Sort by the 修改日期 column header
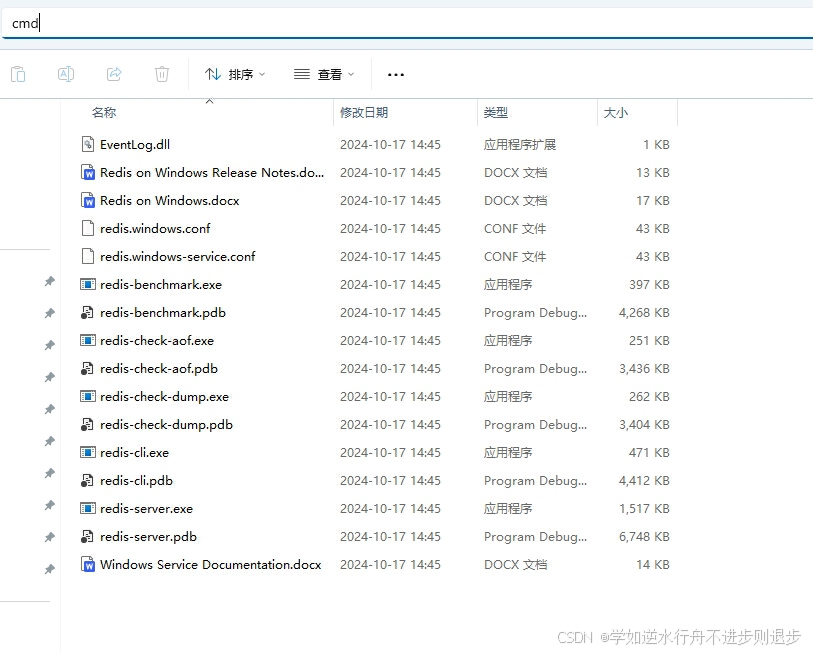Viewport: 813px width, 653px height. tap(364, 113)
